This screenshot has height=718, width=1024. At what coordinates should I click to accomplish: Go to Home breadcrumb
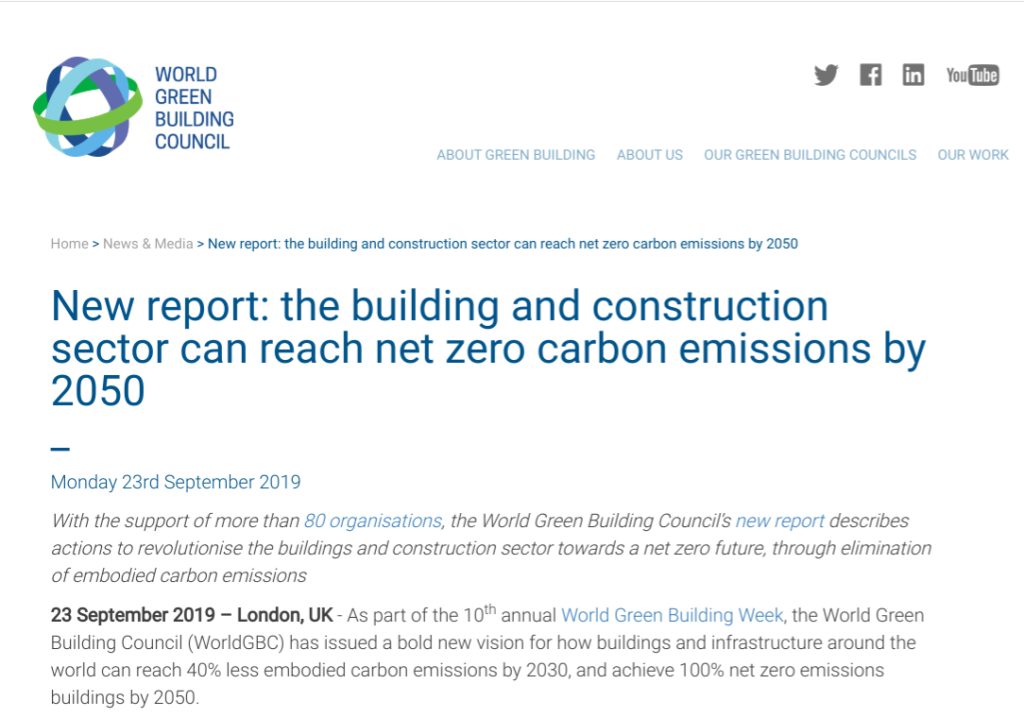69,244
